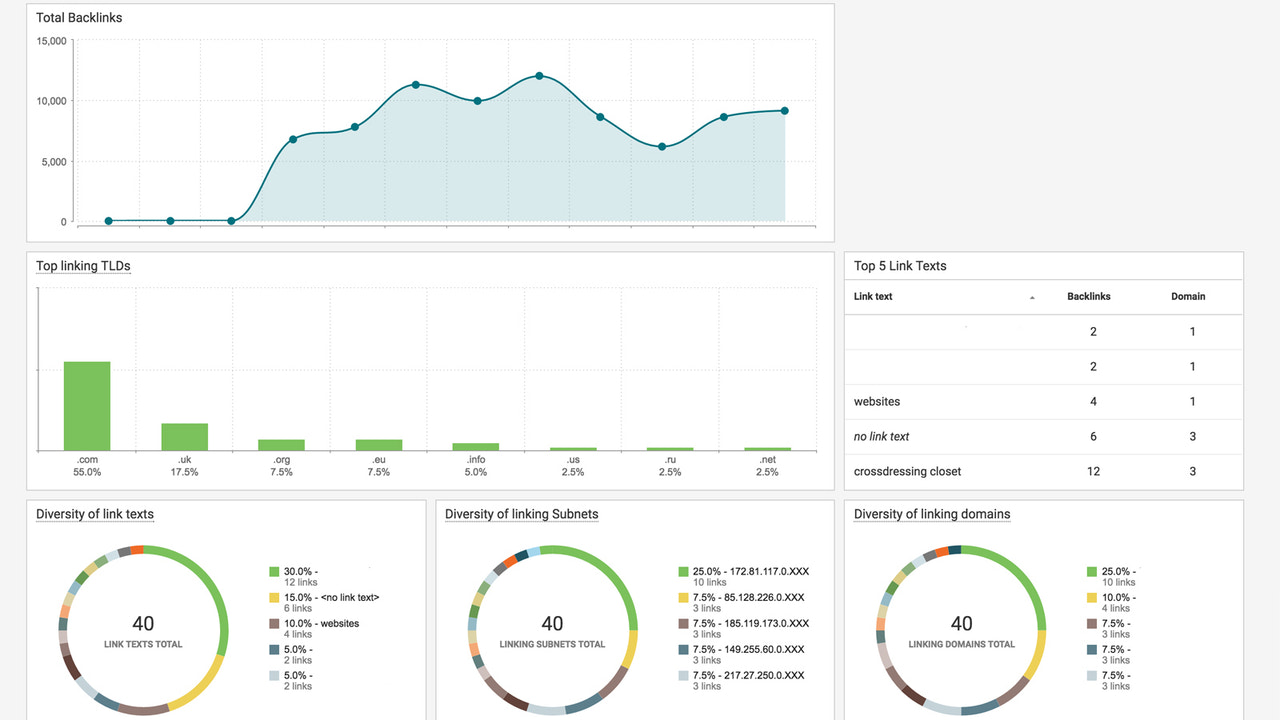Sort the table by the Backlinks column

1088,296
